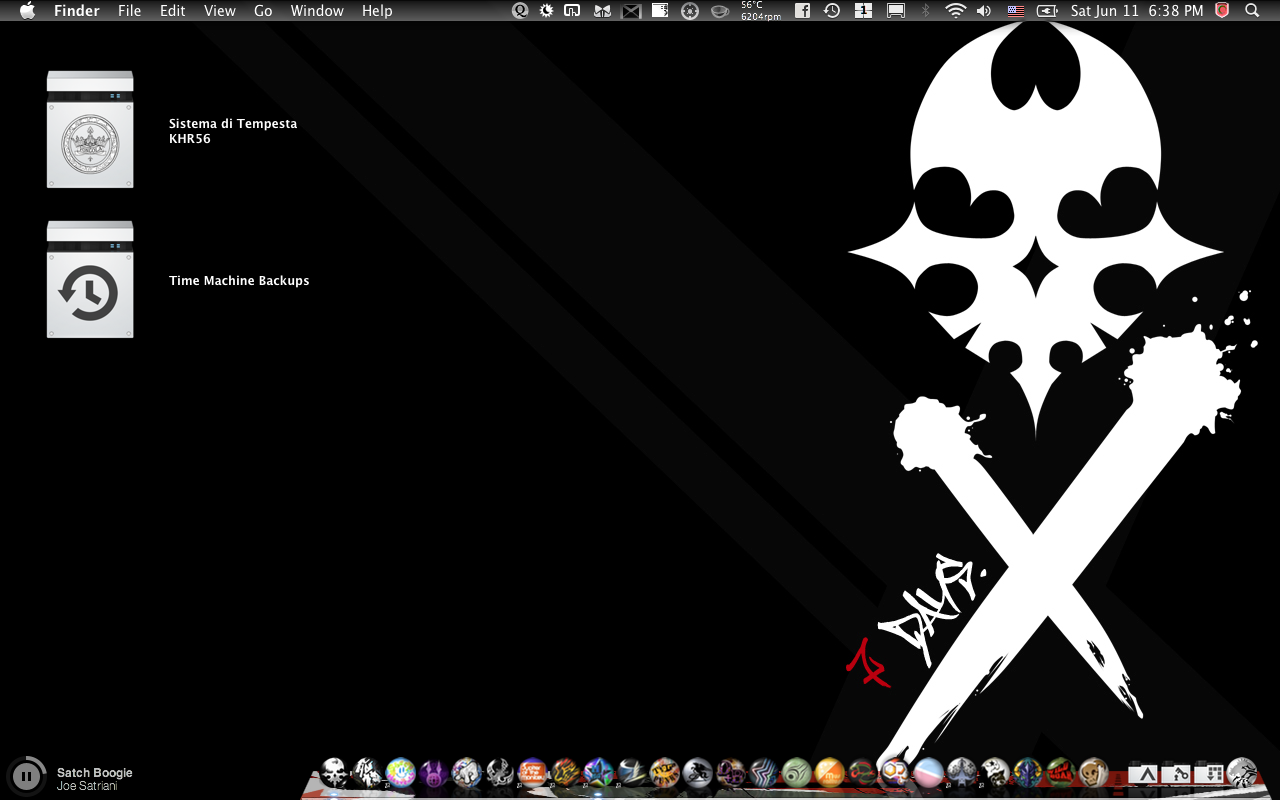Pause the Satch Boogie song
1280x800 pixels.
pos(26,775)
